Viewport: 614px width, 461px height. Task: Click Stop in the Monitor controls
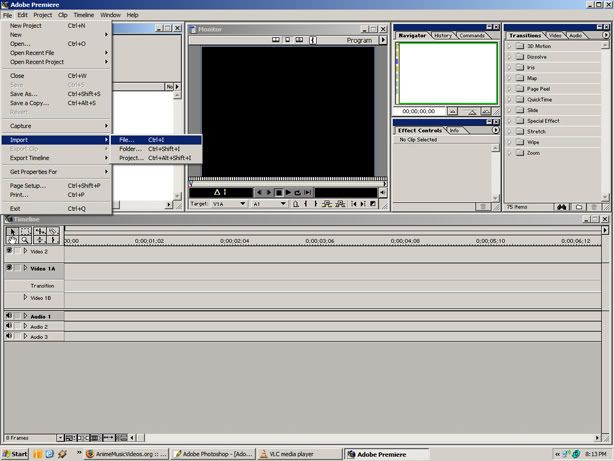279,192
